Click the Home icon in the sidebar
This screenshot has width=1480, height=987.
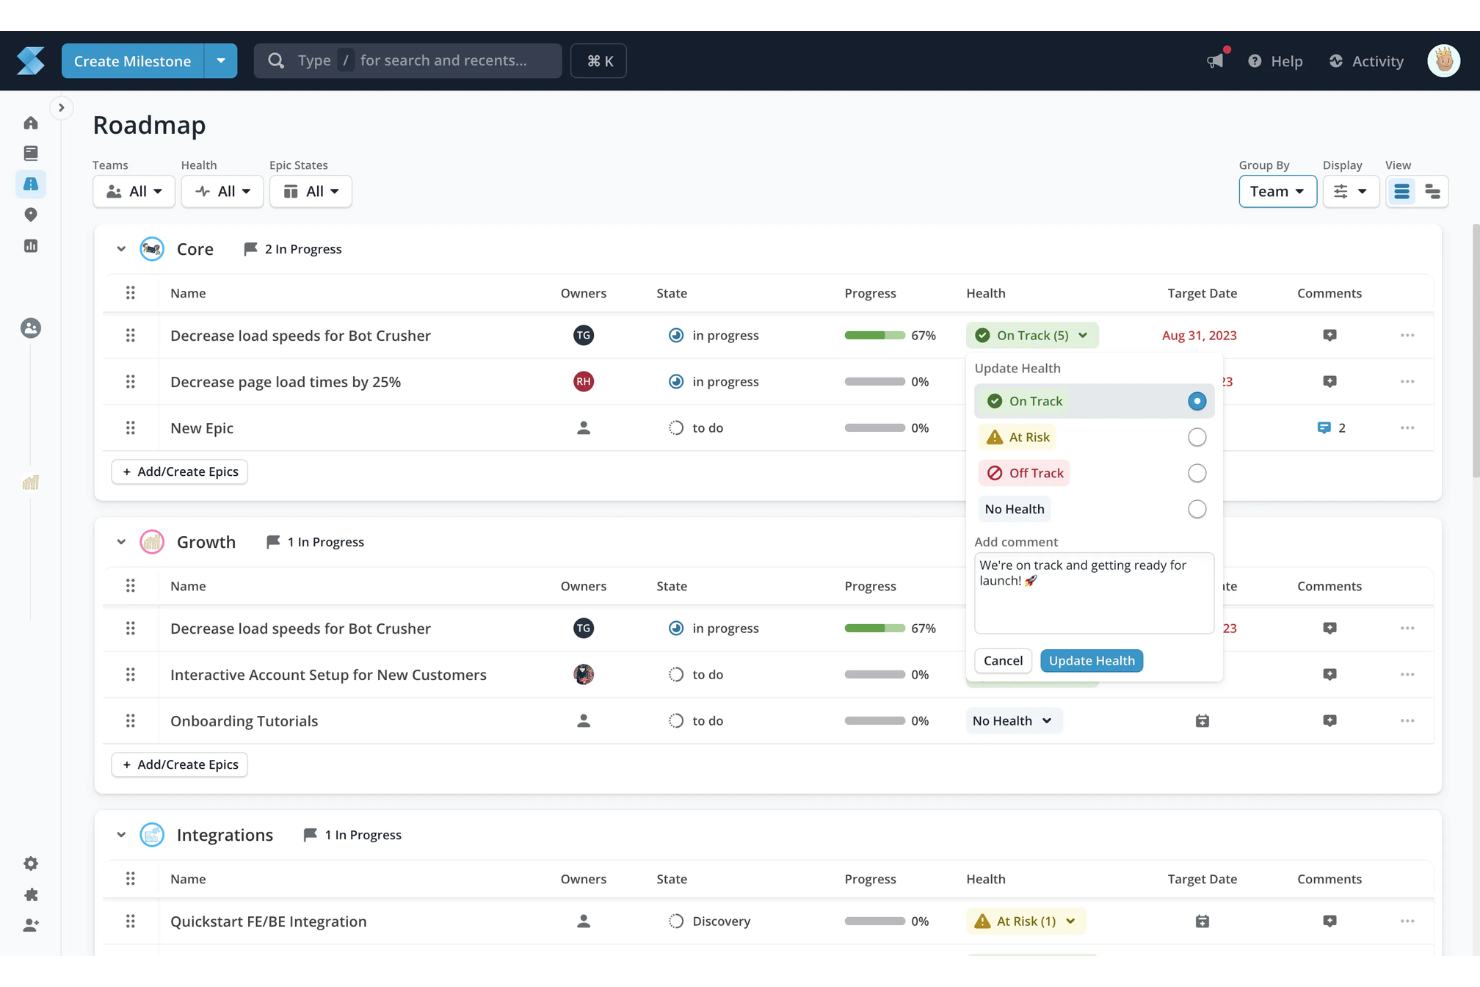(31, 122)
